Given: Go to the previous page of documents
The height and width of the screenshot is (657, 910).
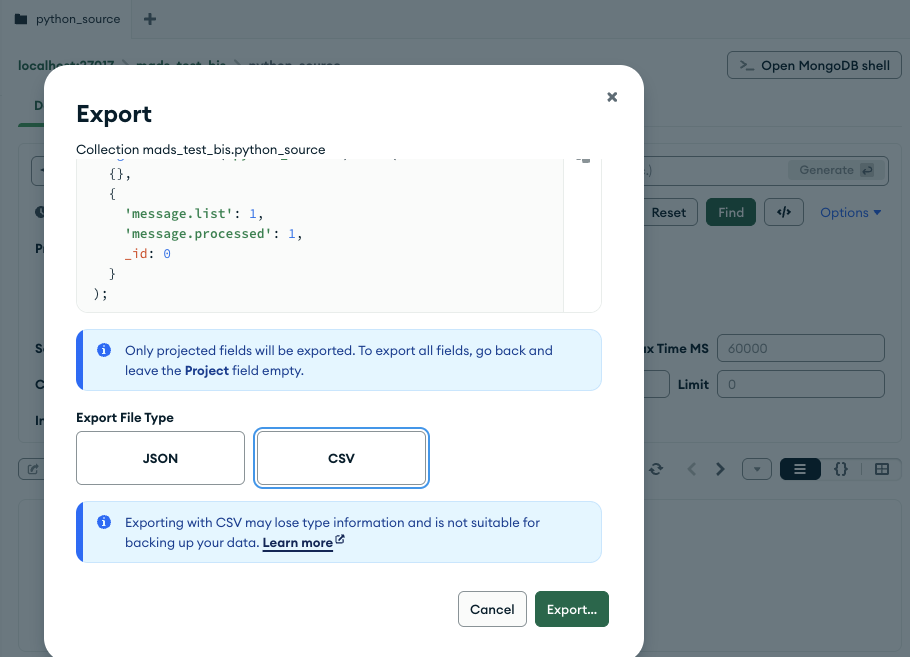Looking at the screenshot, I should tap(691, 469).
